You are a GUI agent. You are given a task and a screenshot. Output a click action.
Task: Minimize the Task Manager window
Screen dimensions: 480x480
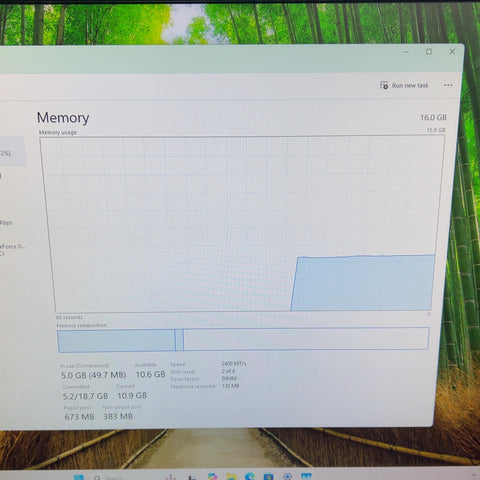(x=406, y=52)
